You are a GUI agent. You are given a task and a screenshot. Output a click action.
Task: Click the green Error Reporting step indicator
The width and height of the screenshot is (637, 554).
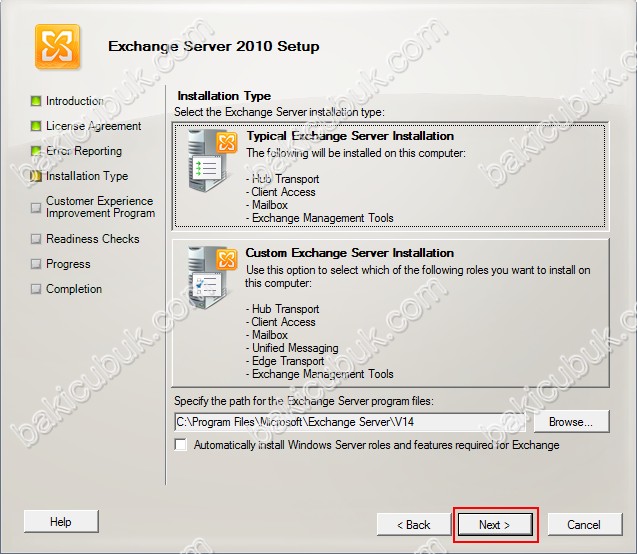coord(36,151)
